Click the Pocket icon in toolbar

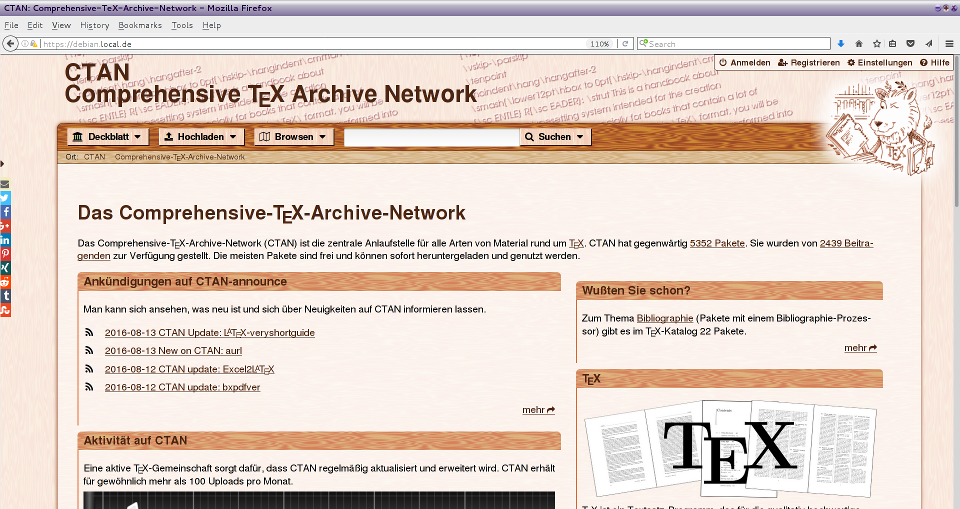910,43
